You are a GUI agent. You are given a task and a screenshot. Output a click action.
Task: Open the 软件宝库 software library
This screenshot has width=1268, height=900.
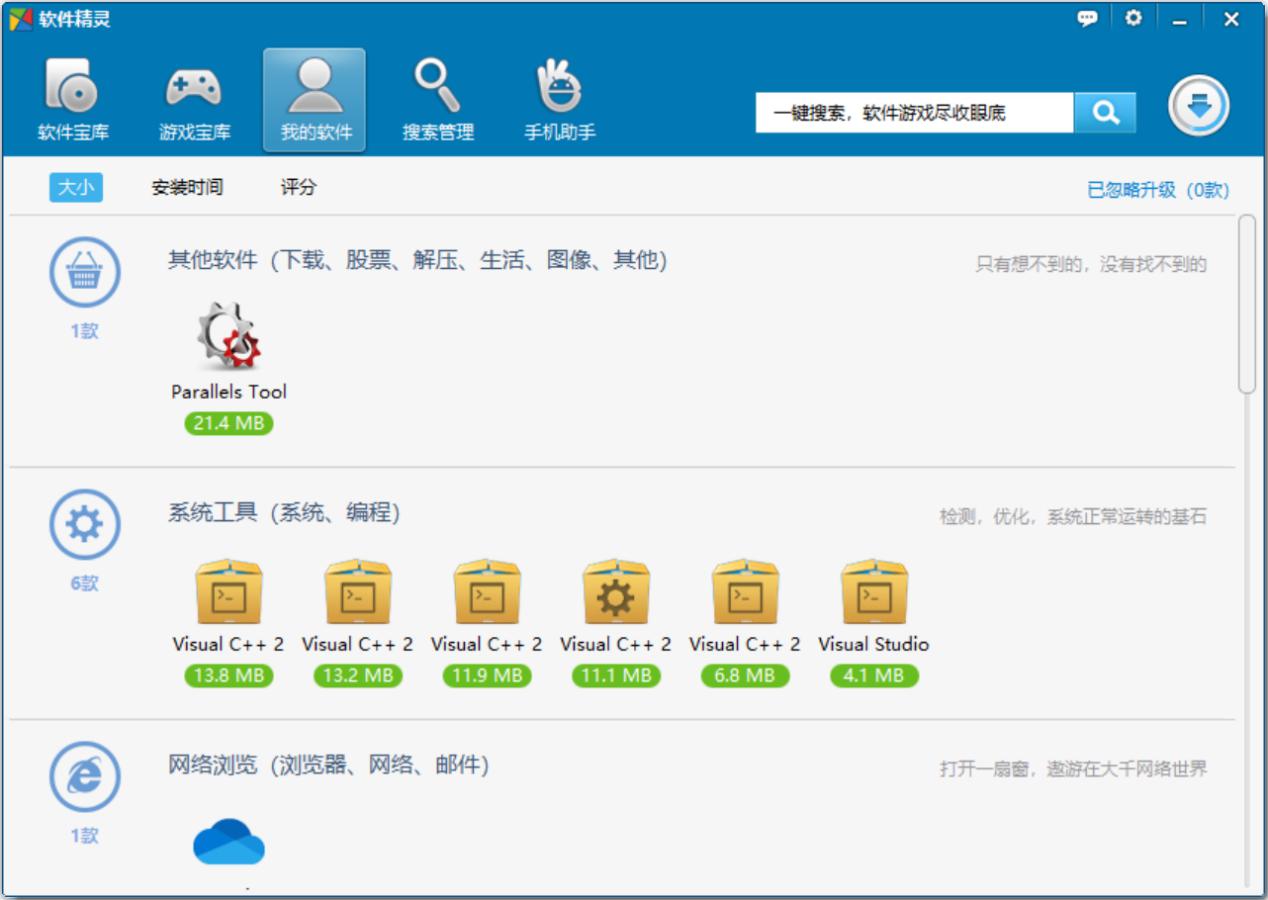point(73,100)
